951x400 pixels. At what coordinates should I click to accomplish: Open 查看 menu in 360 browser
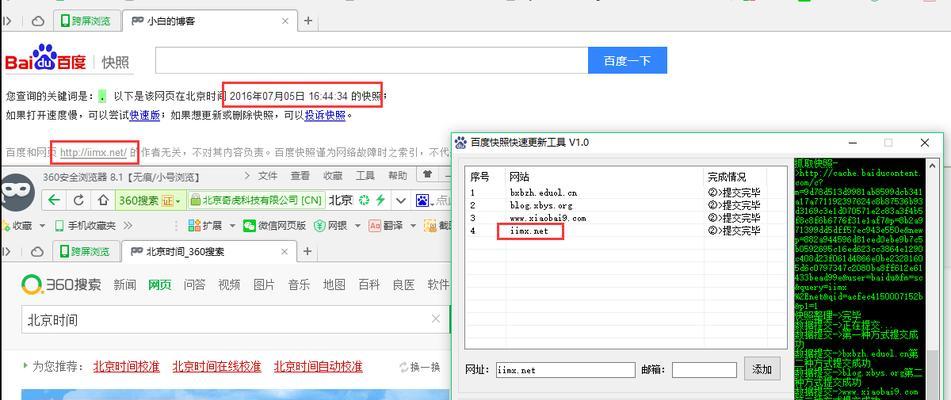click(300, 176)
